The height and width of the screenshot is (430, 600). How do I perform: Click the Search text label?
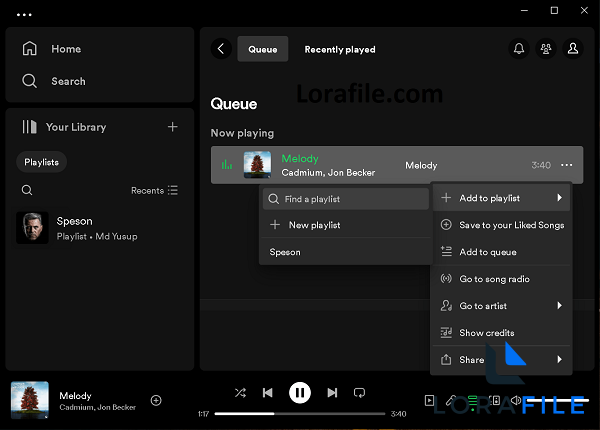[x=68, y=81]
